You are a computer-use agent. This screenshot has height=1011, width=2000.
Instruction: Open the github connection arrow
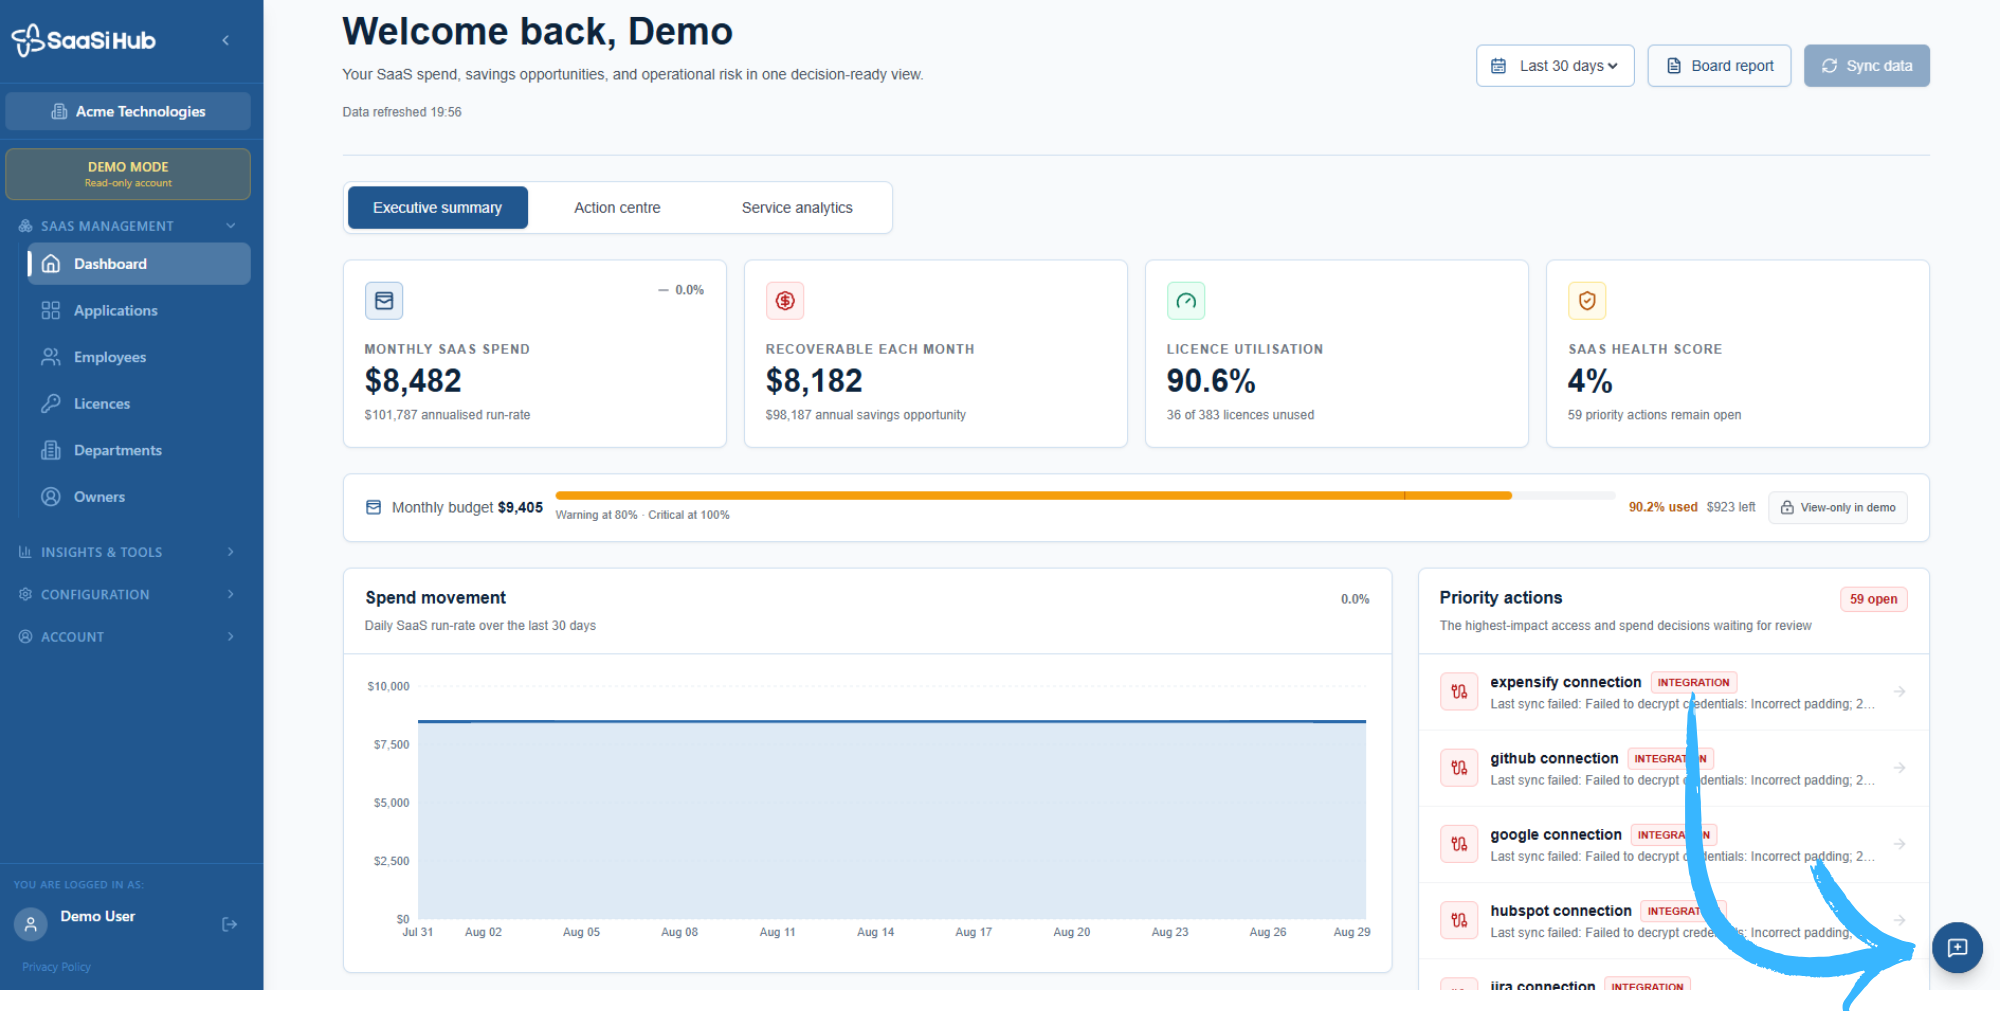(x=1899, y=768)
